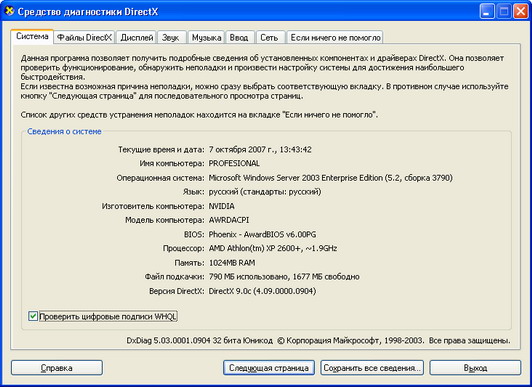Click page file value 790 МБ использовано

pyautogui.click(x=249, y=277)
